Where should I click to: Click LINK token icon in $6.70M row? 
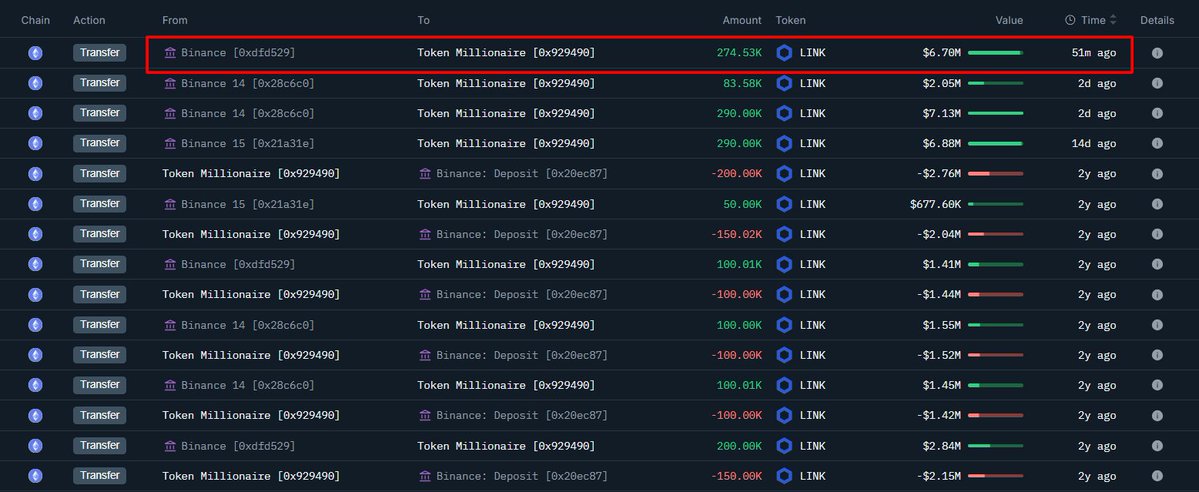[784, 53]
